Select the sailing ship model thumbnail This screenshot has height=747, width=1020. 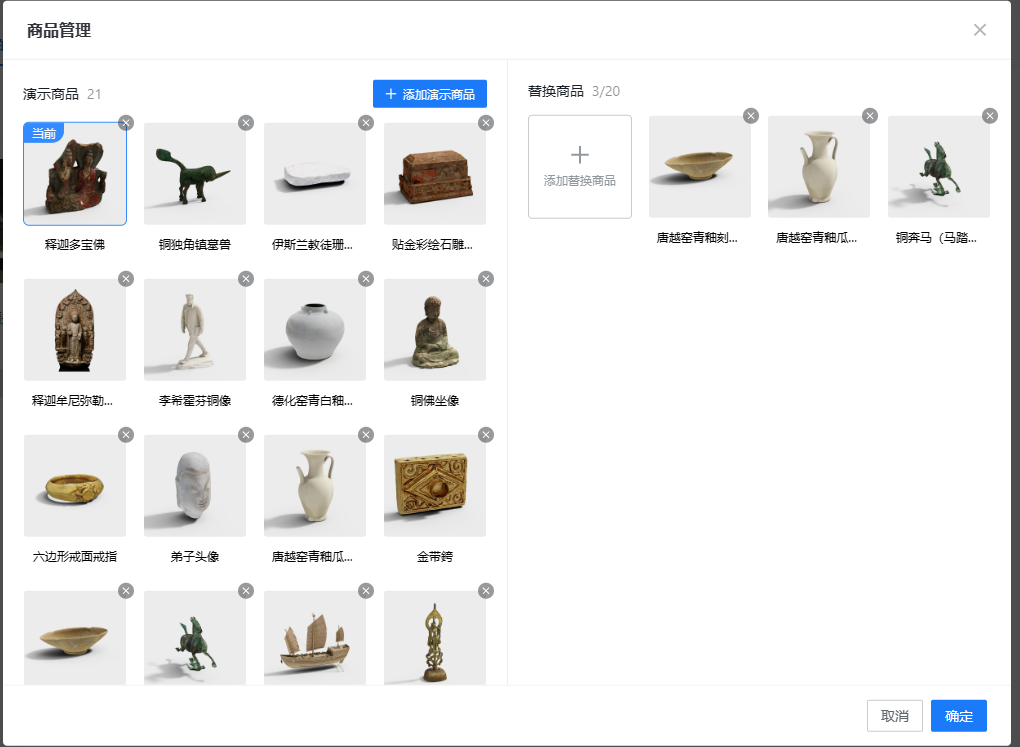(315, 638)
